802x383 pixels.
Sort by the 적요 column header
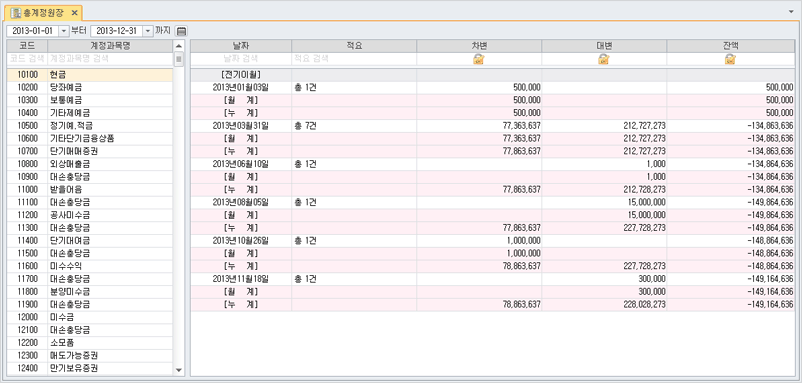tap(354, 47)
